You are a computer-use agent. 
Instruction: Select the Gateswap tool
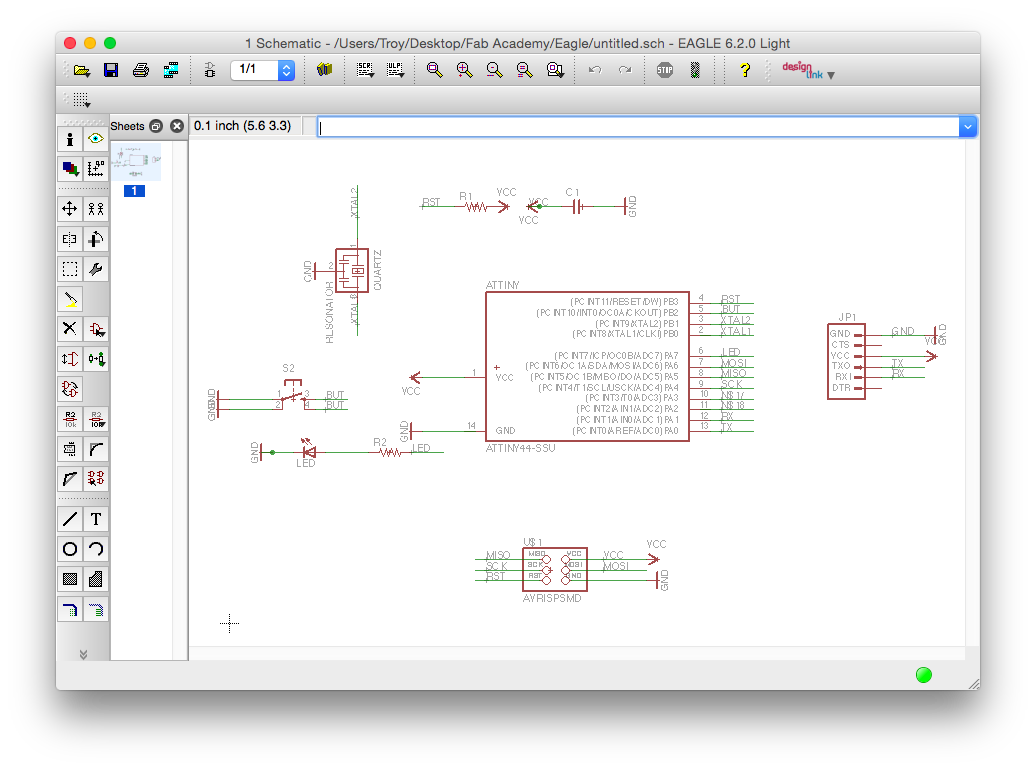pos(70,389)
